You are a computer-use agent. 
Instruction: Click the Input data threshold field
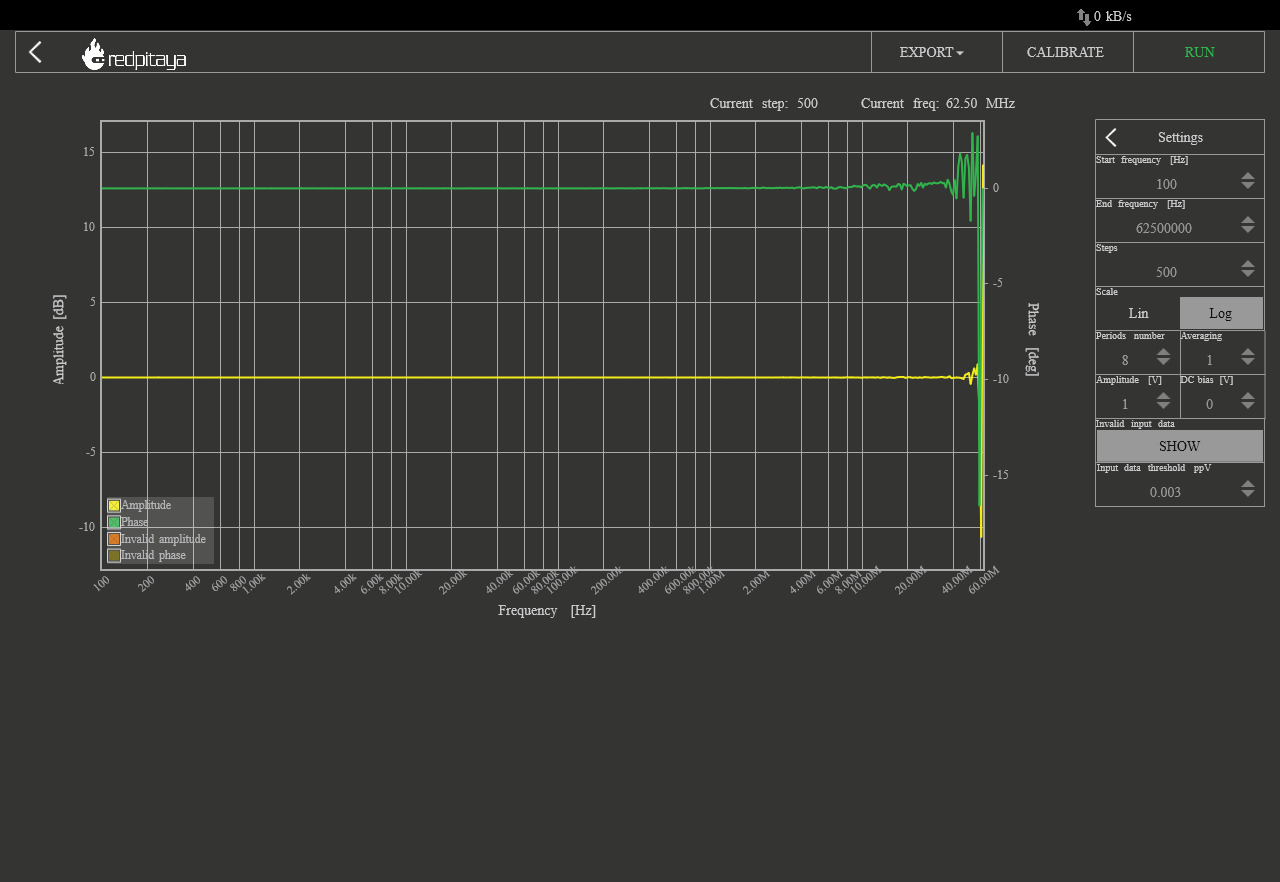tap(1166, 492)
